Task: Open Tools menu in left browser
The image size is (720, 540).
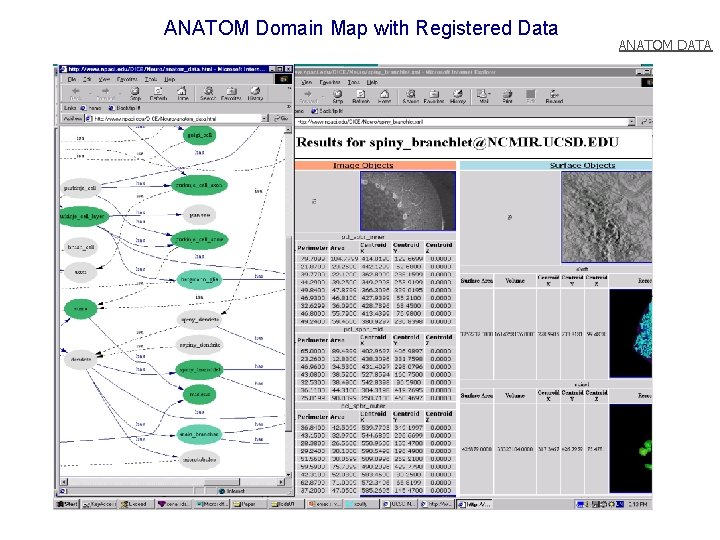Action: point(151,79)
